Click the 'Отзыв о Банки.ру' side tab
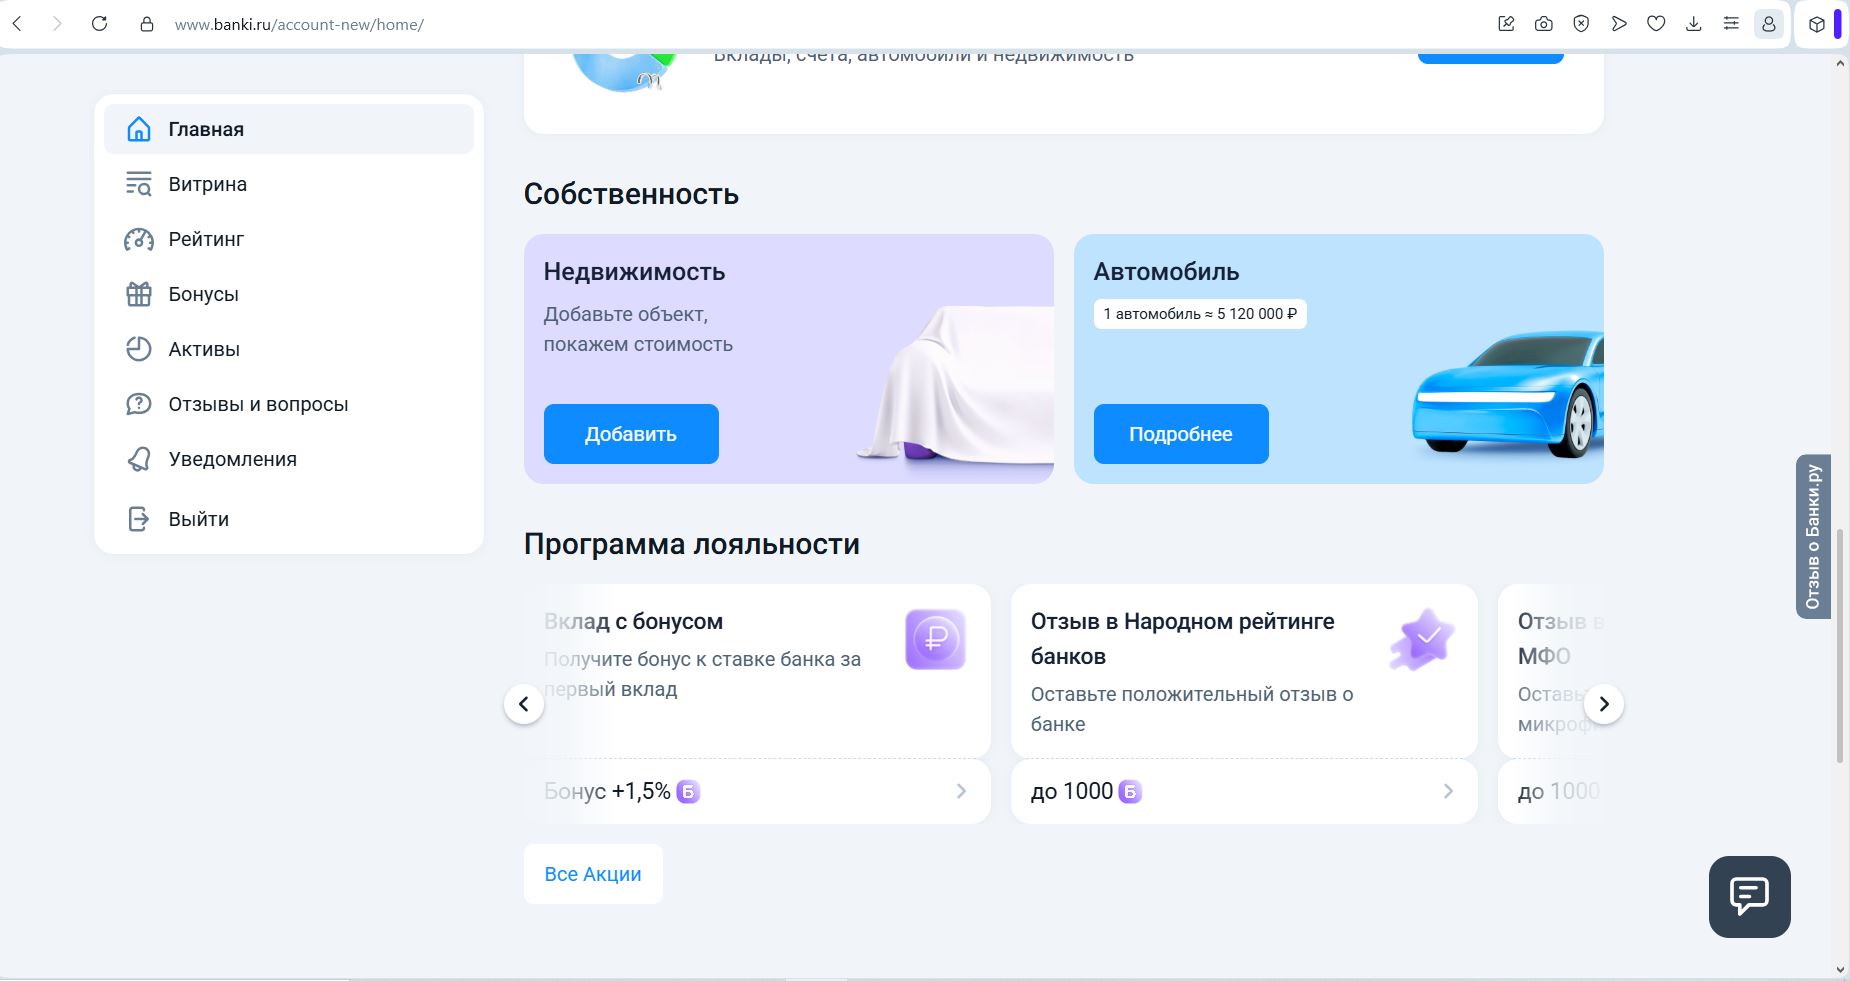1850x981 pixels. tap(1812, 537)
